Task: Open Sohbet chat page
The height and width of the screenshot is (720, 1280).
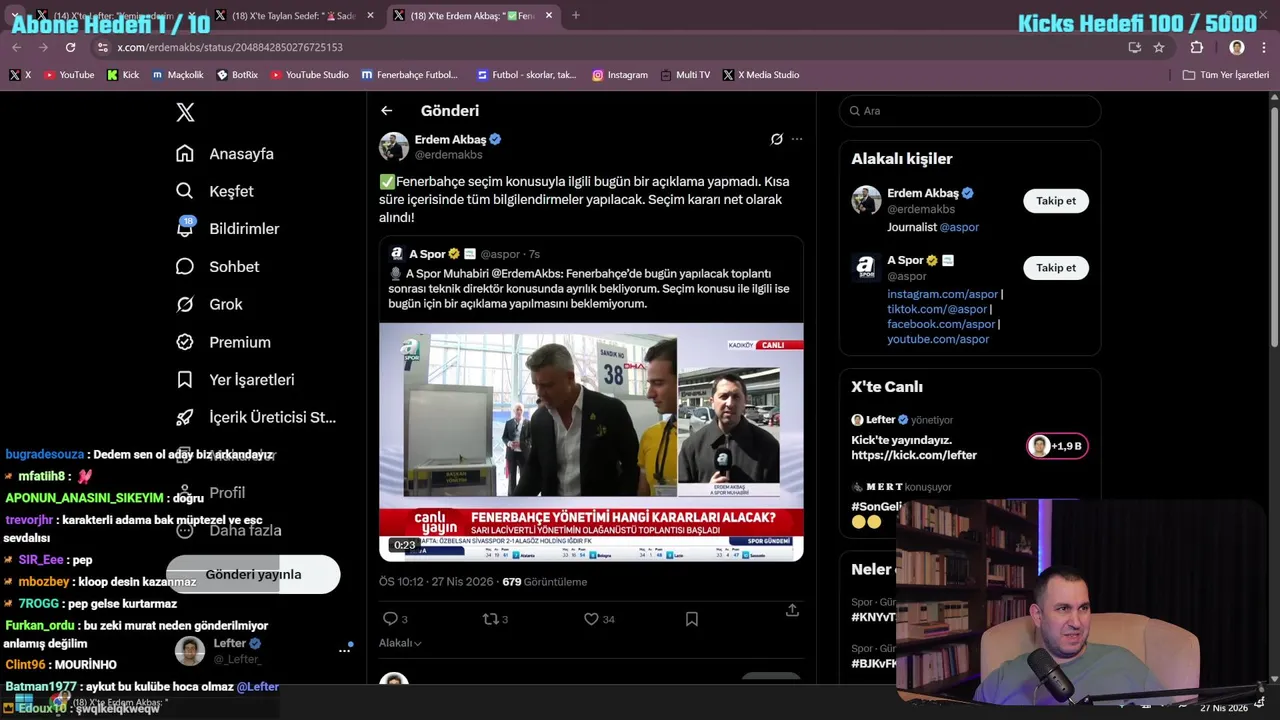Action: (218, 267)
